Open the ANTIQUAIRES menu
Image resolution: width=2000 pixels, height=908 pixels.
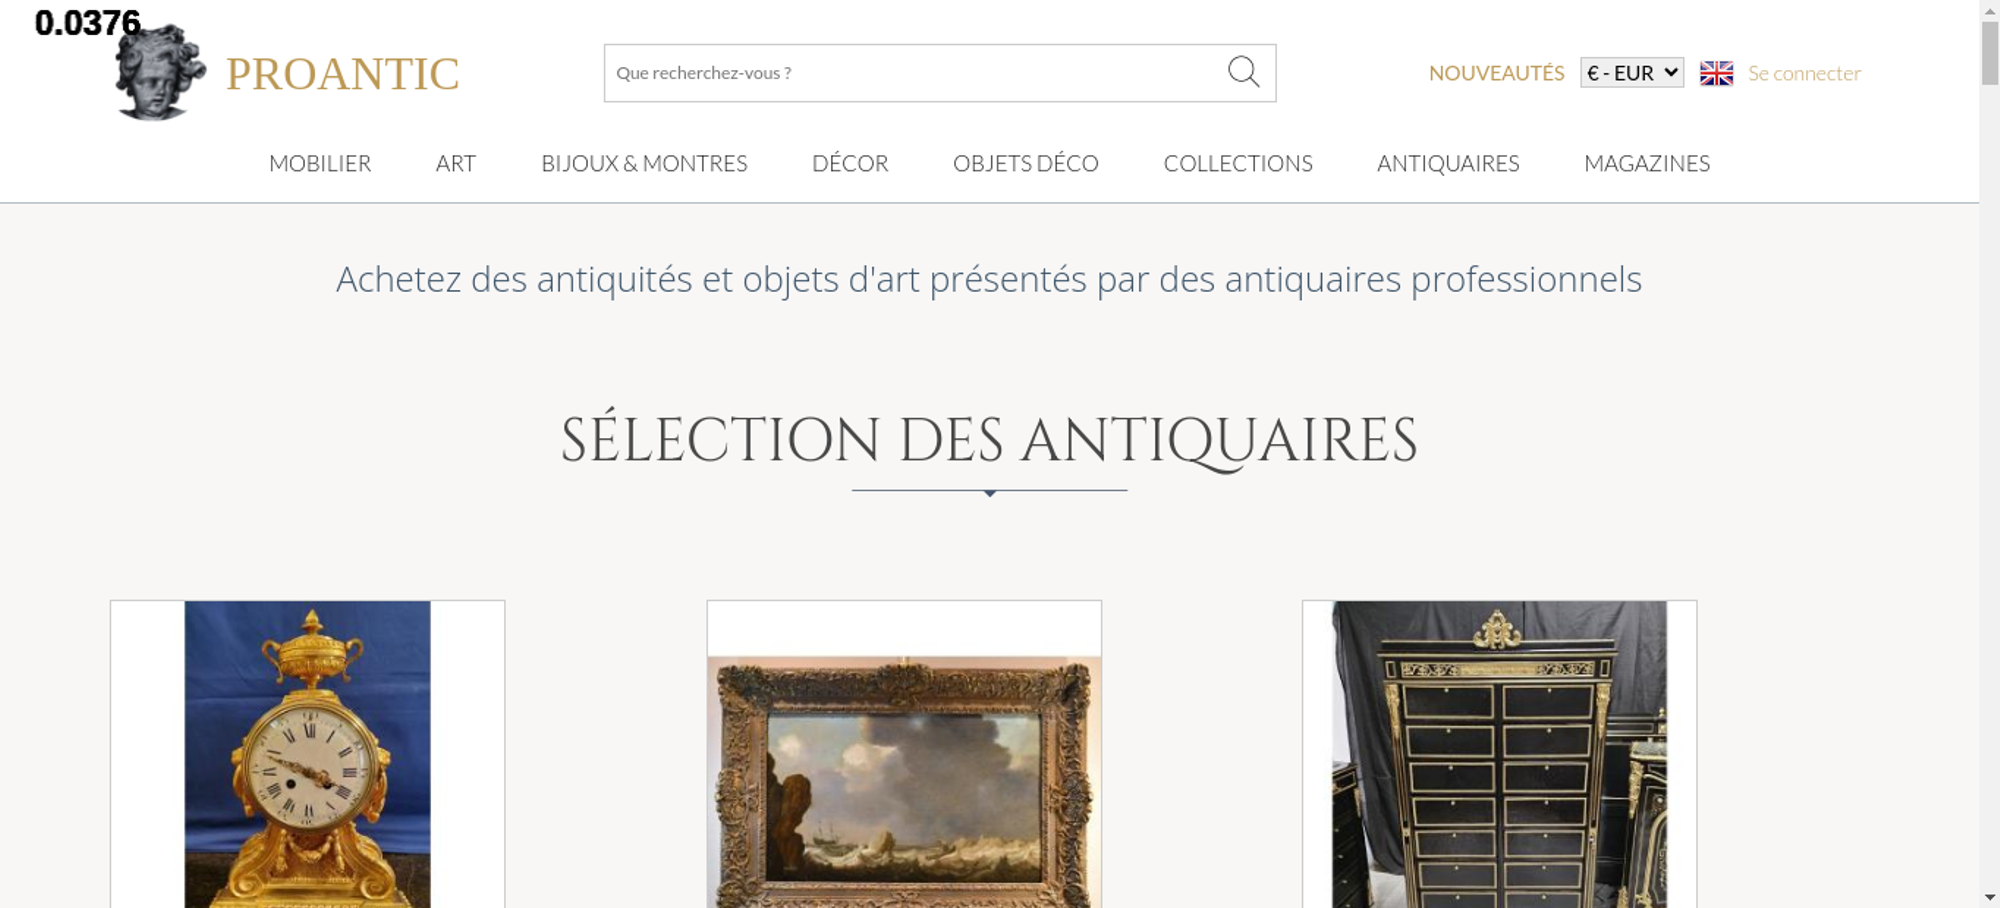(1448, 163)
